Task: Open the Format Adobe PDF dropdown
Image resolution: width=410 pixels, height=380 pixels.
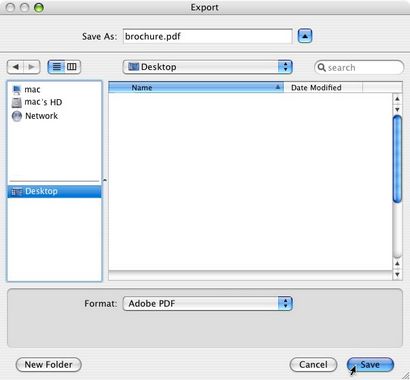Action: click(x=207, y=304)
